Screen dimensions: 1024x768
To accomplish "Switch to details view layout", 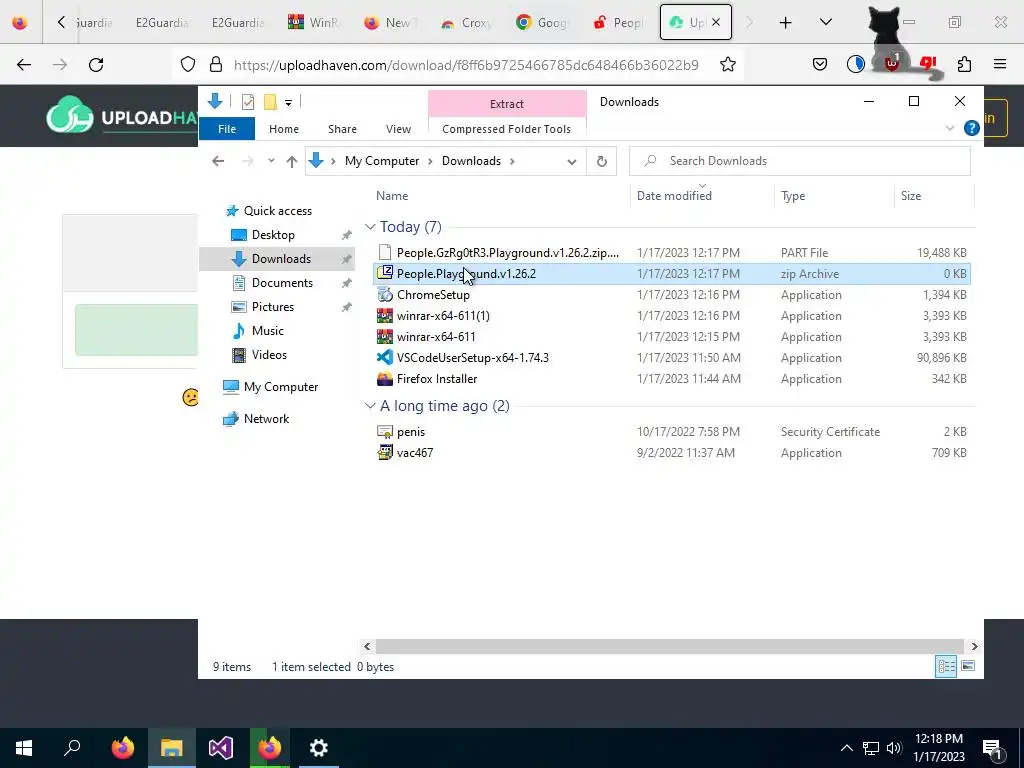I will 946,666.
